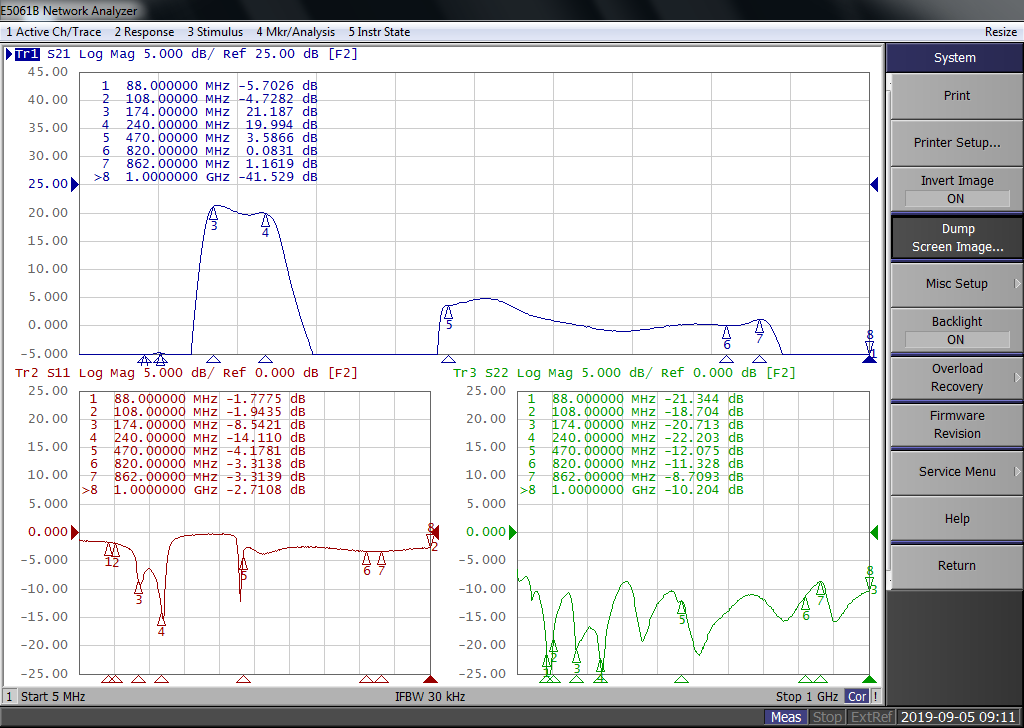
Task: Expand the Overload Recovery submenu
Action: coord(956,377)
